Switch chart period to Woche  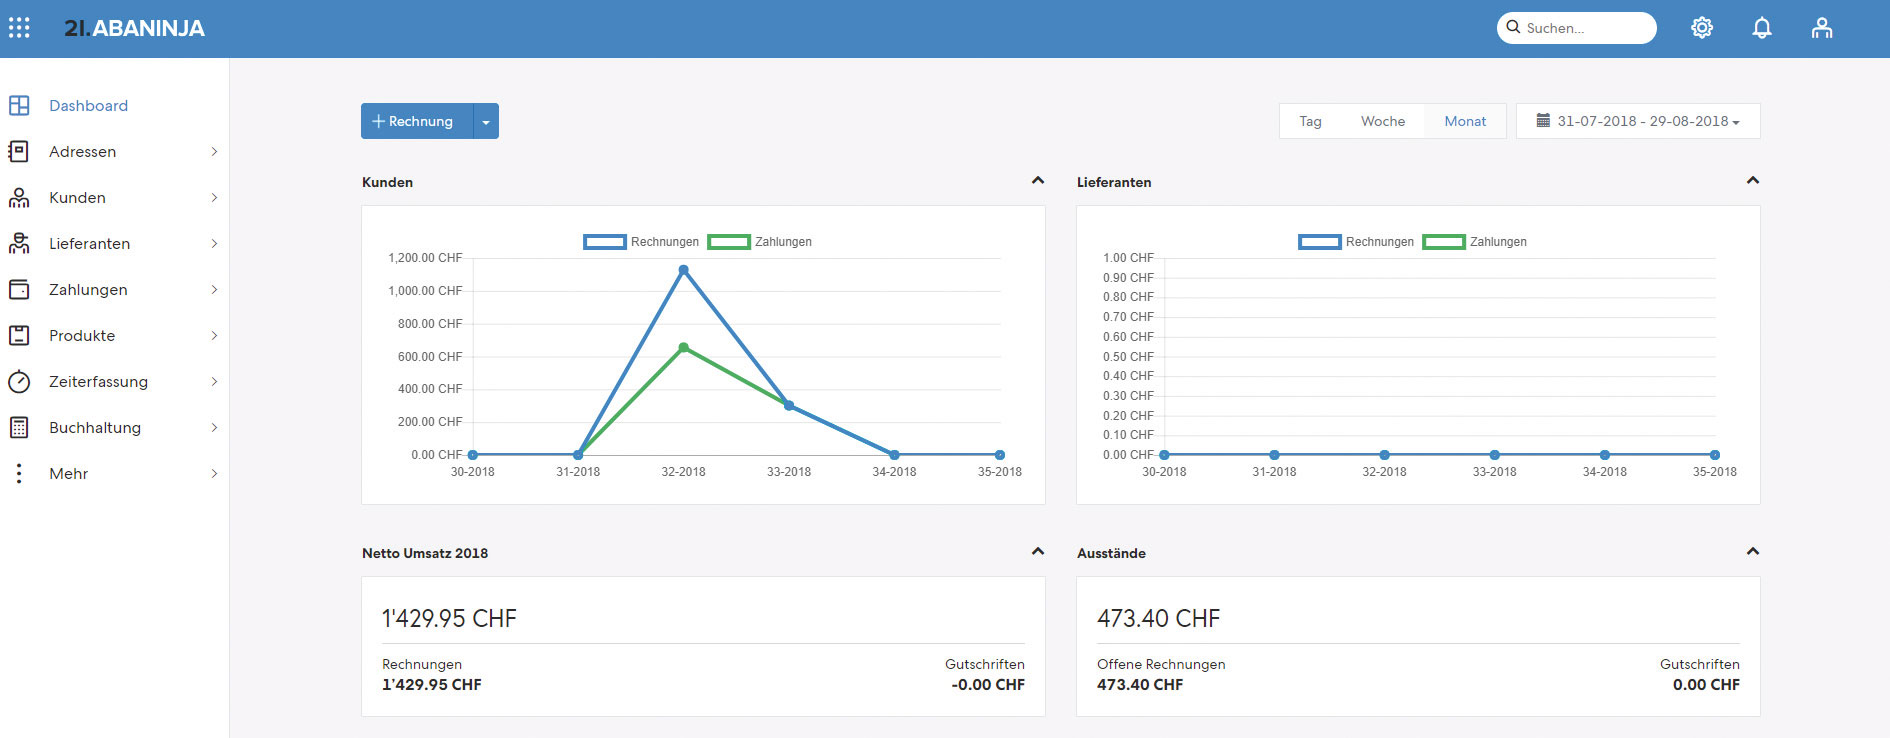pyautogui.click(x=1383, y=121)
